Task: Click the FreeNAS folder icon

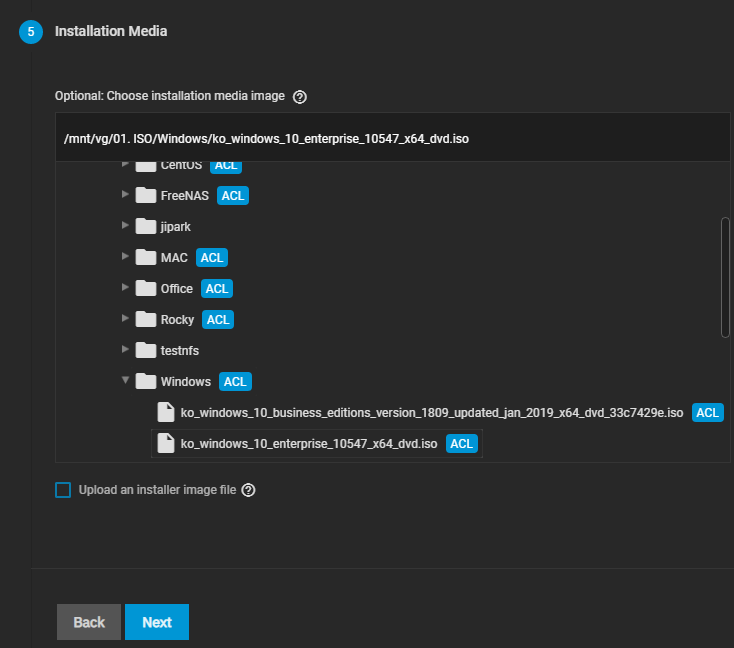Action: (x=146, y=196)
